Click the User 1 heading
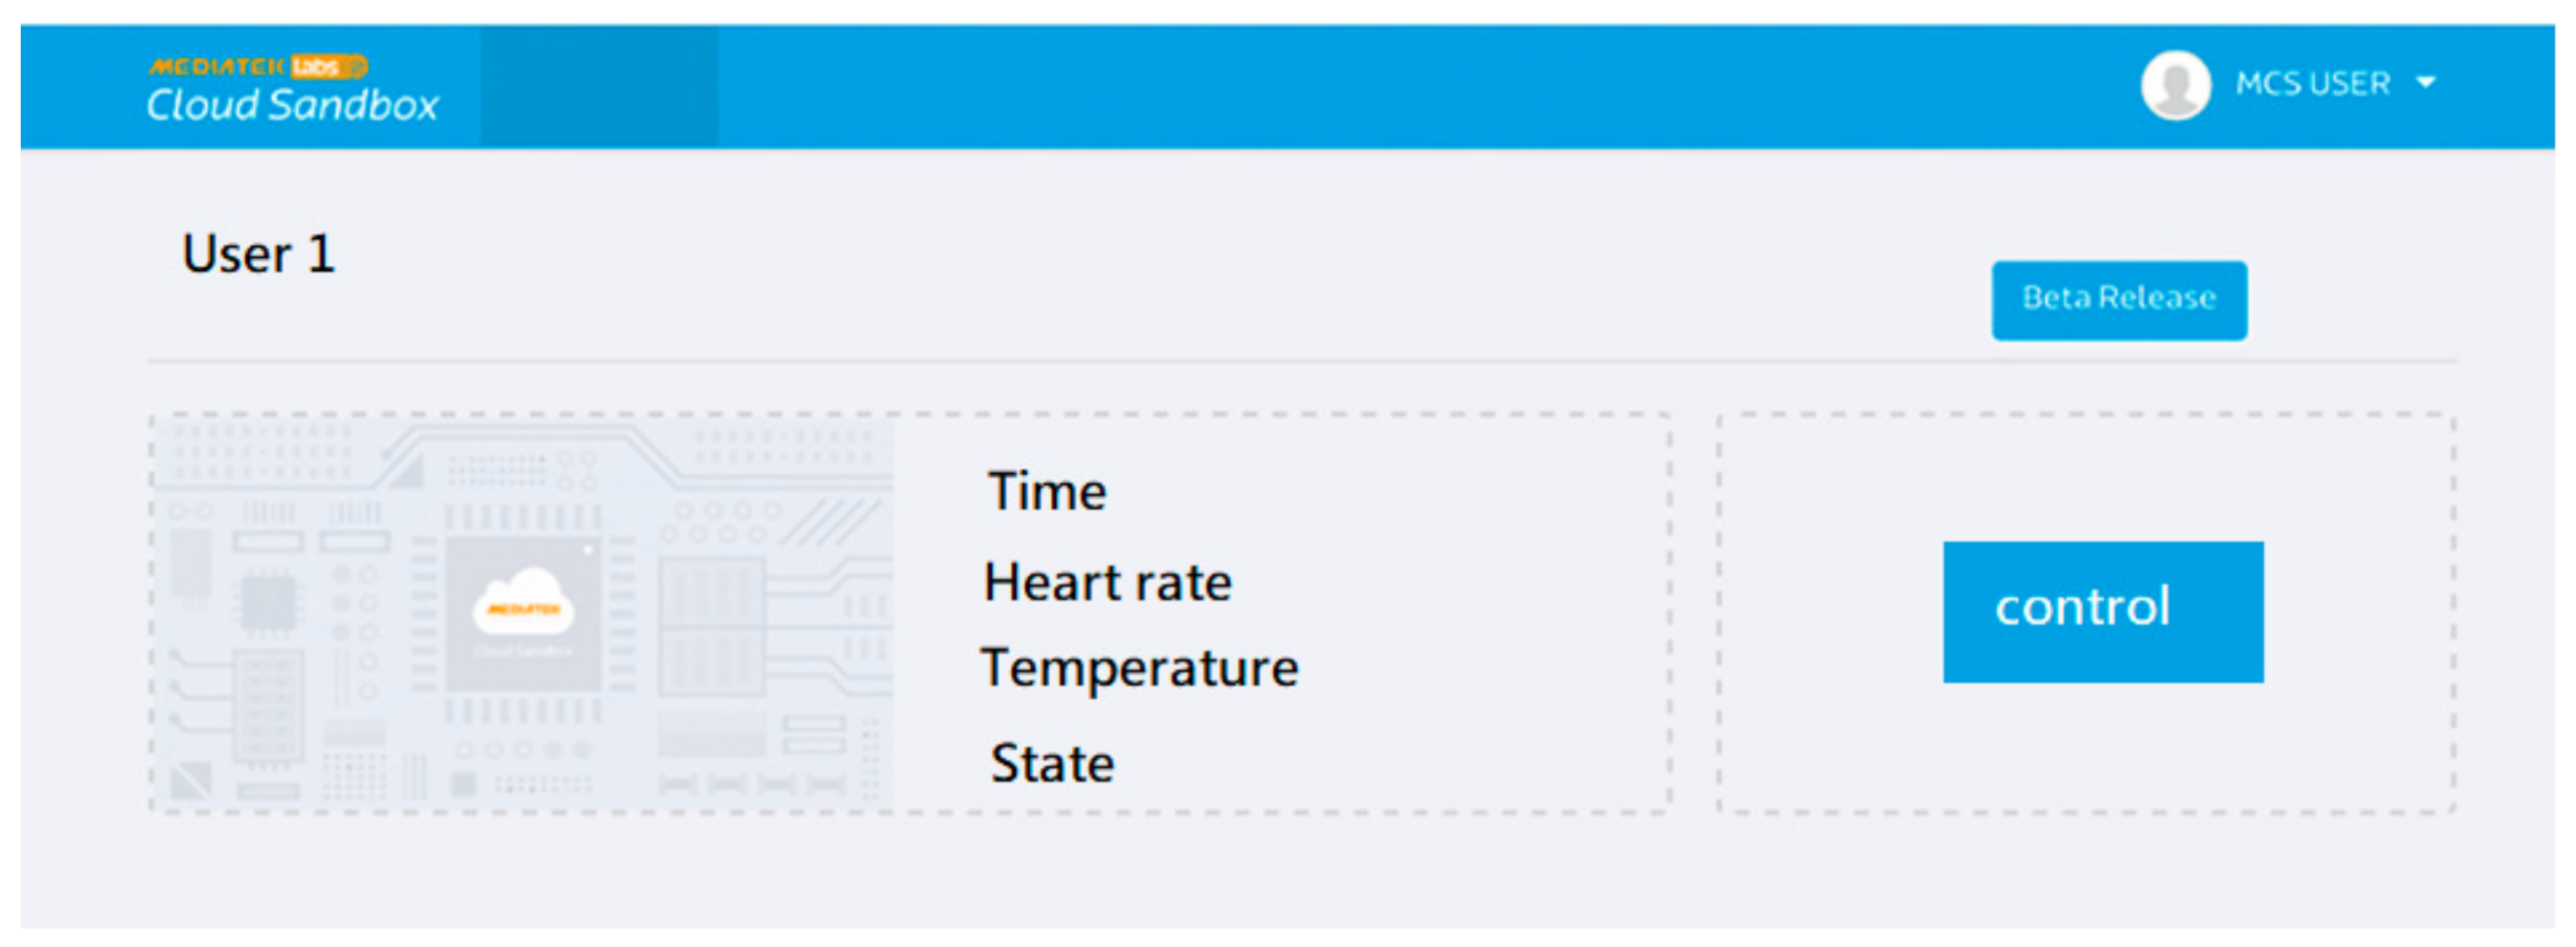The image size is (2576, 947). coord(258,254)
